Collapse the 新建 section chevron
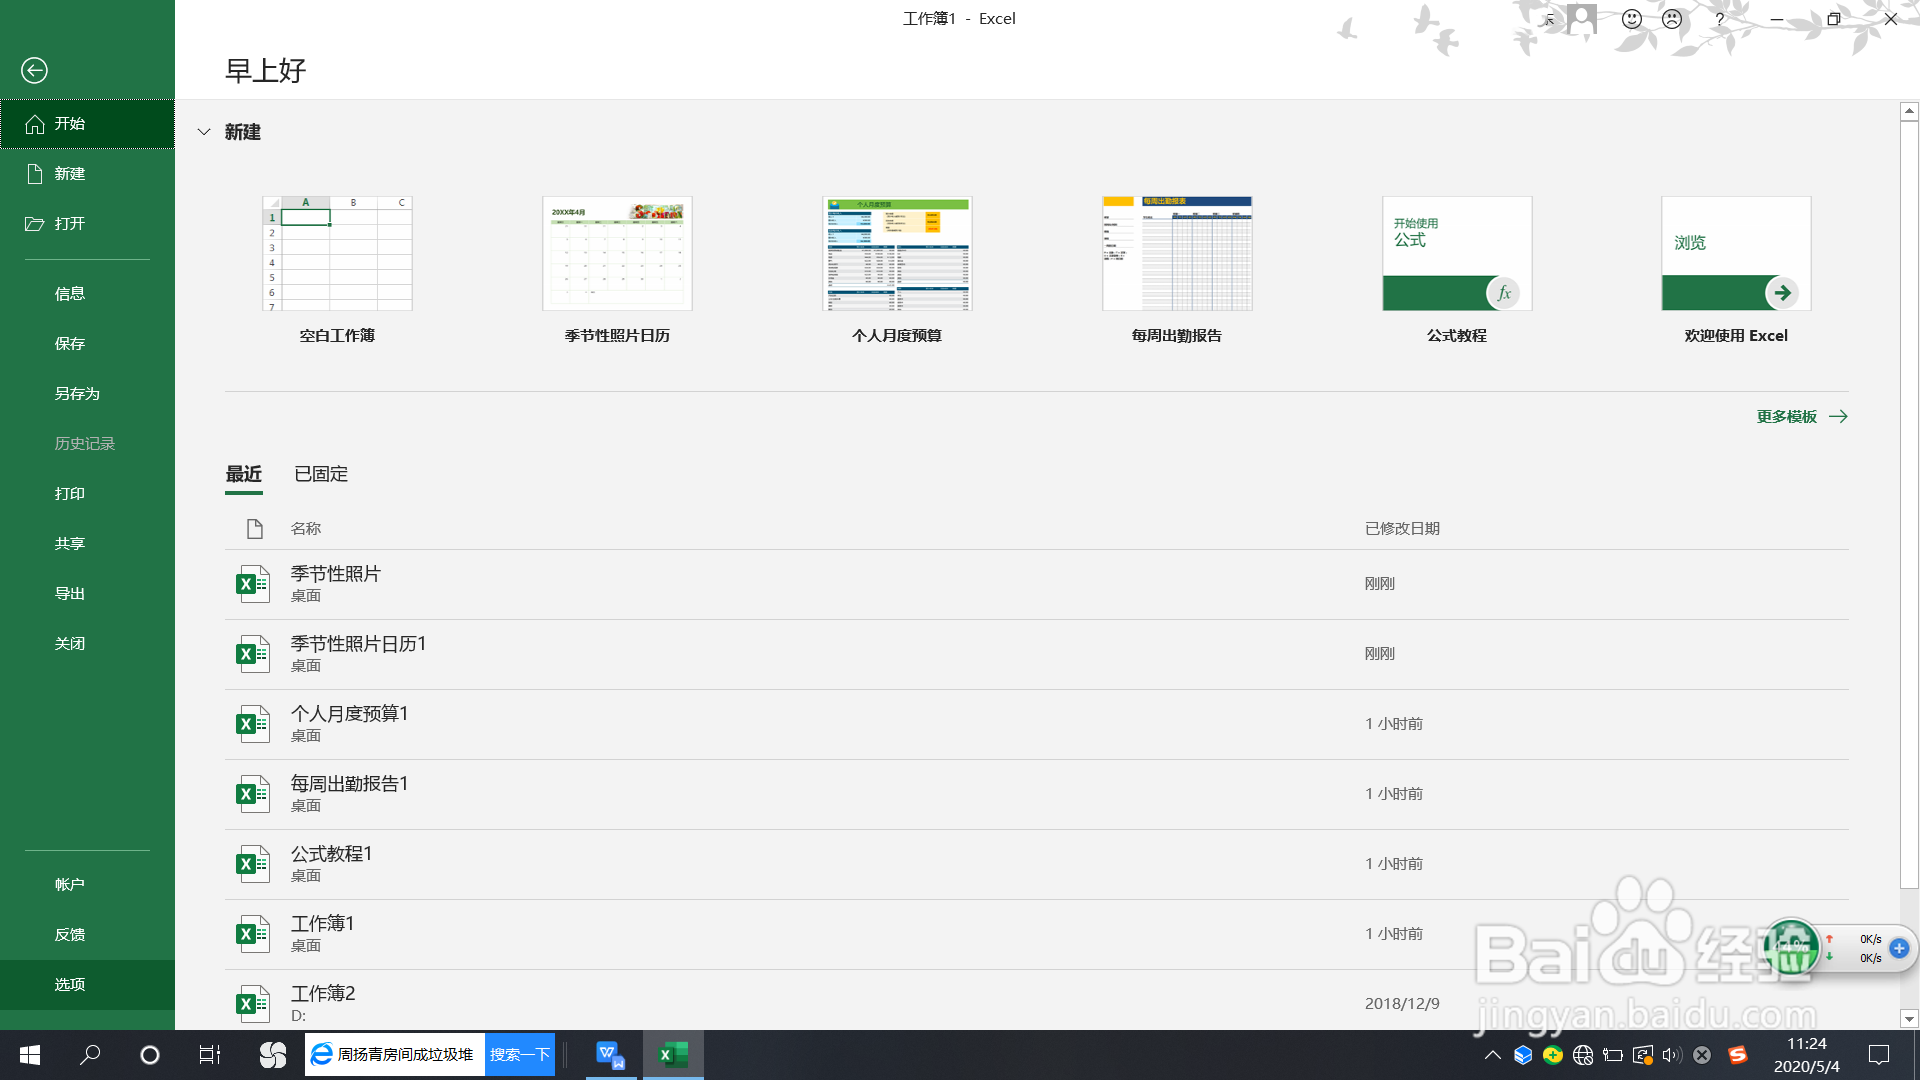Viewport: 1920px width, 1080px height. tap(204, 132)
